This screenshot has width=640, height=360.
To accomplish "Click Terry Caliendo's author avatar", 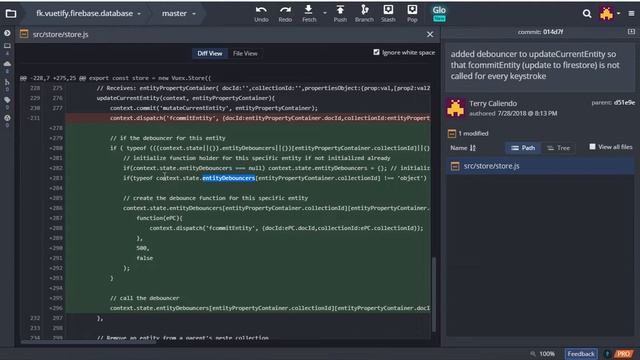I will [456, 108].
